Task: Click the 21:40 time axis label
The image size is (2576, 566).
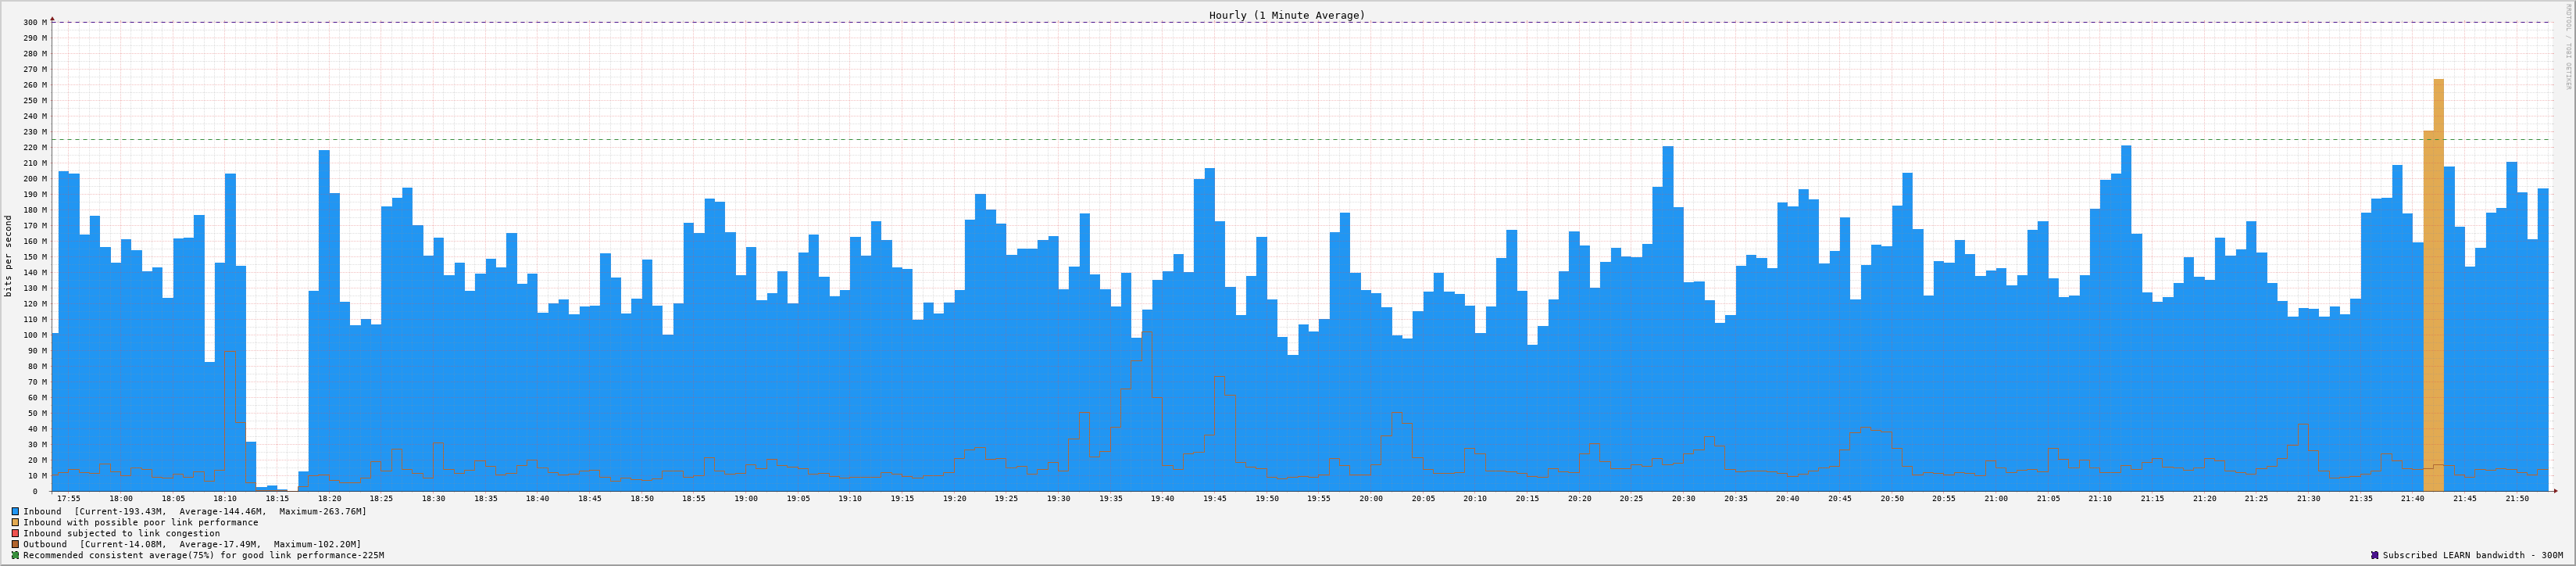Action: tap(2412, 498)
